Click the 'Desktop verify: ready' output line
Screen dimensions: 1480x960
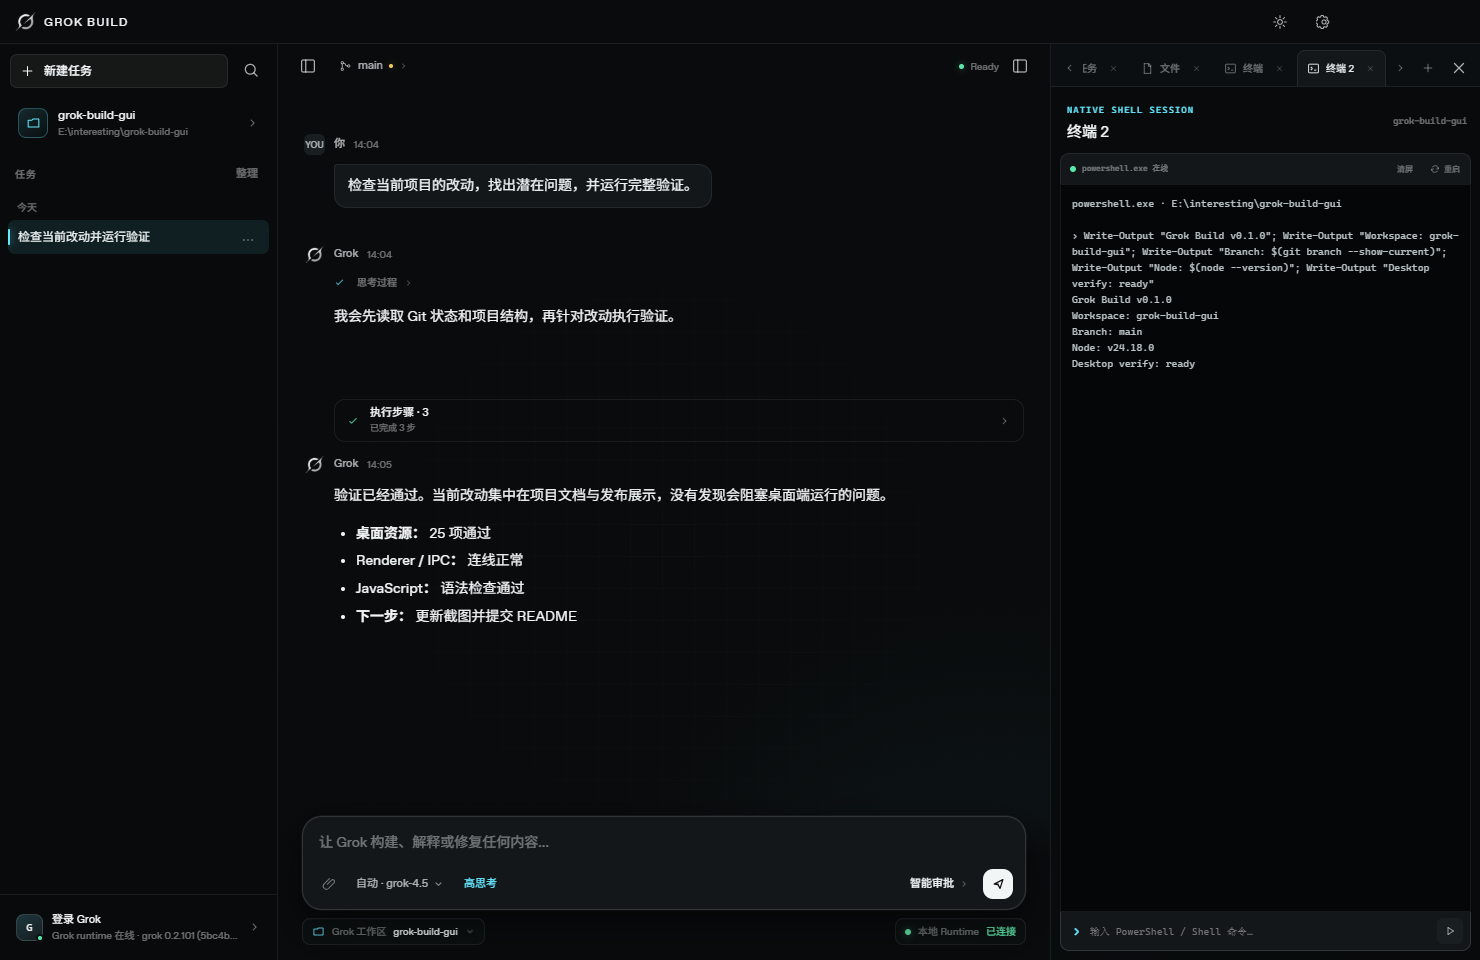1133,364
